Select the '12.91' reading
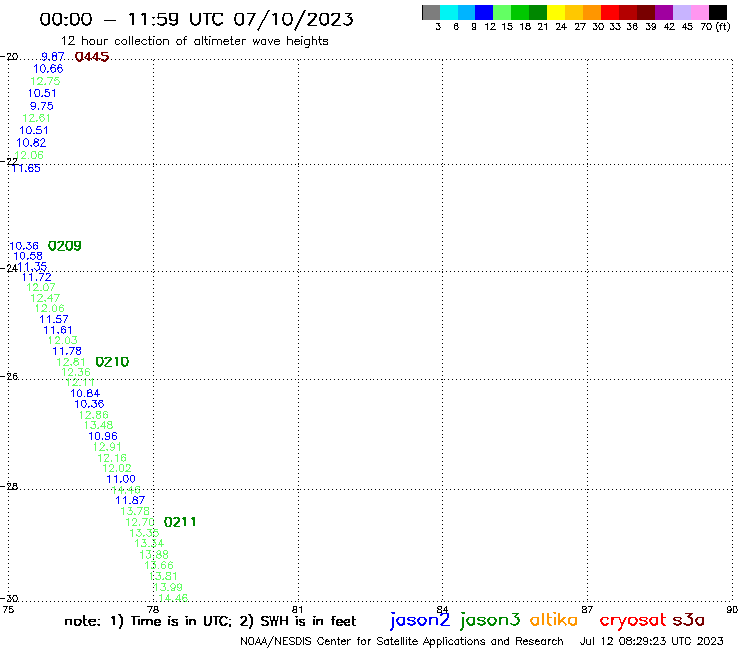The width and height of the screenshot is (740, 650). (108, 447)
